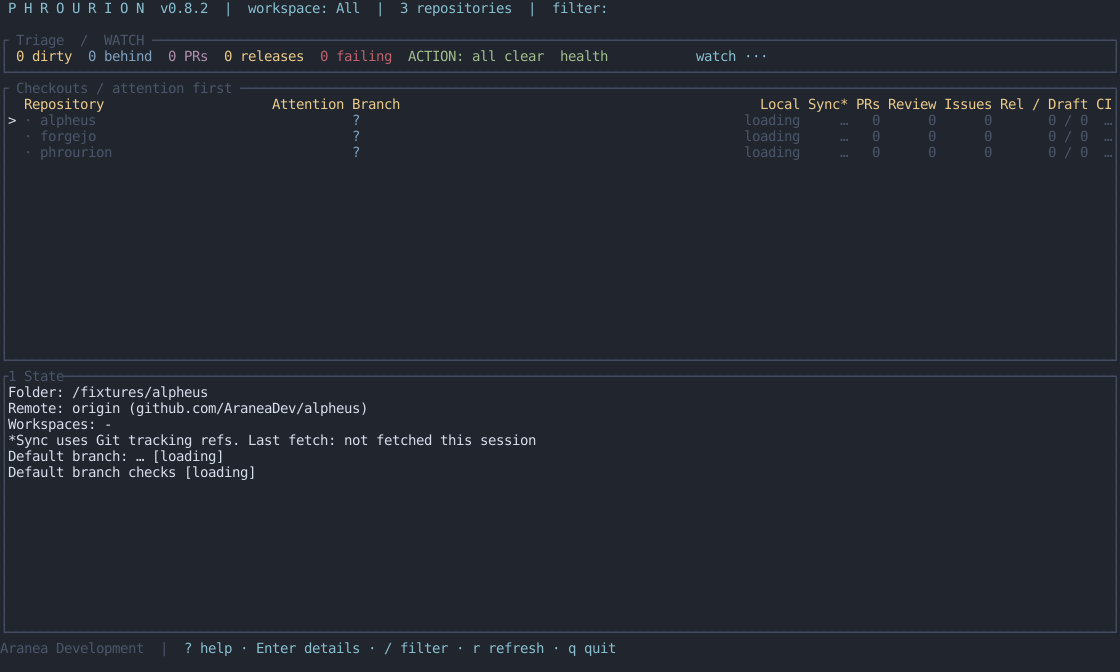Click the '0 releases' triage counter
1120x672 pixels.
(264, 56)
